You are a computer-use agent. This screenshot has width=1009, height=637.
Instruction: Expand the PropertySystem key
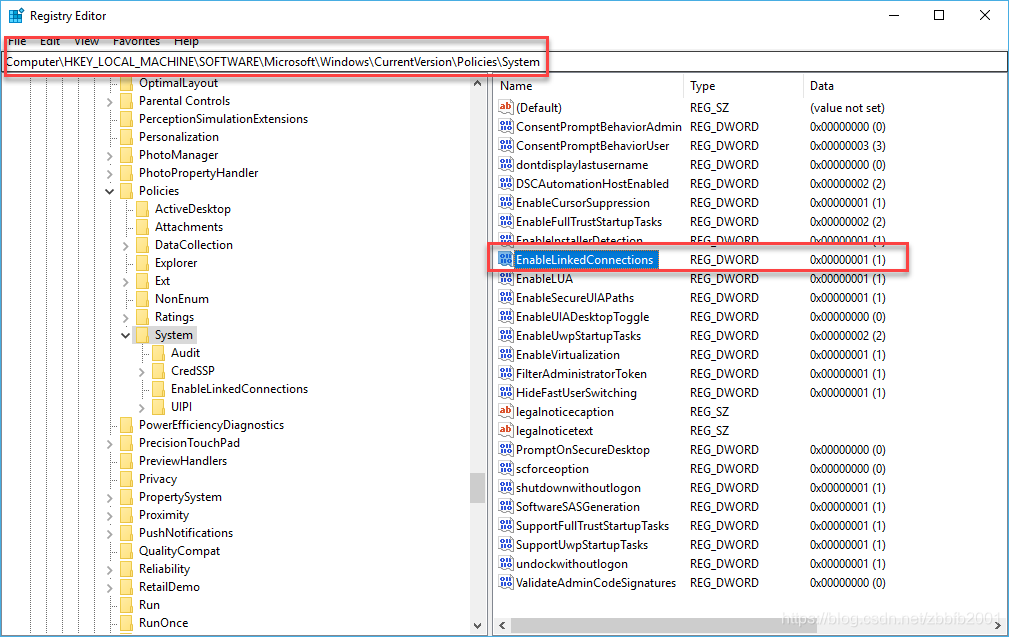(x=109, y=497)
